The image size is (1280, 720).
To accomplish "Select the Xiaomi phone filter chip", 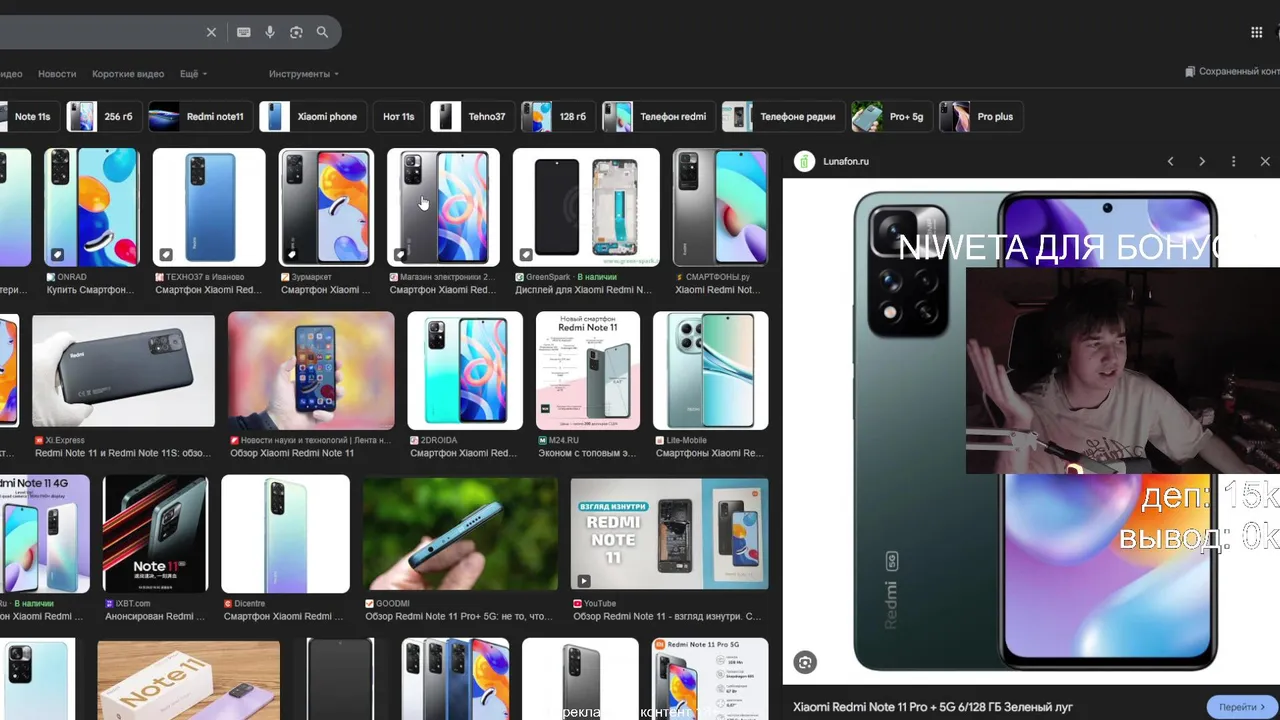I will [x=312, y=116].
